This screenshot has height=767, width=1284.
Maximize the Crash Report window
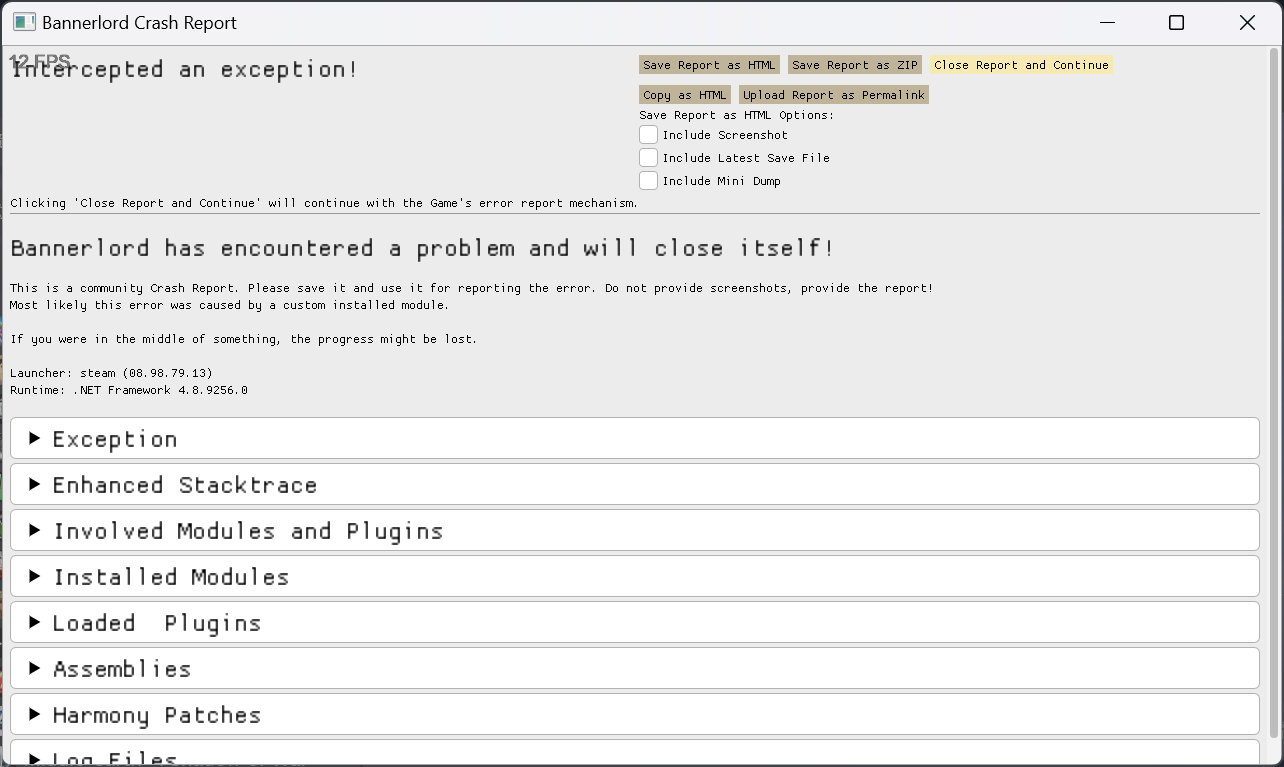pyautogui.click(x=1177, y=22)
